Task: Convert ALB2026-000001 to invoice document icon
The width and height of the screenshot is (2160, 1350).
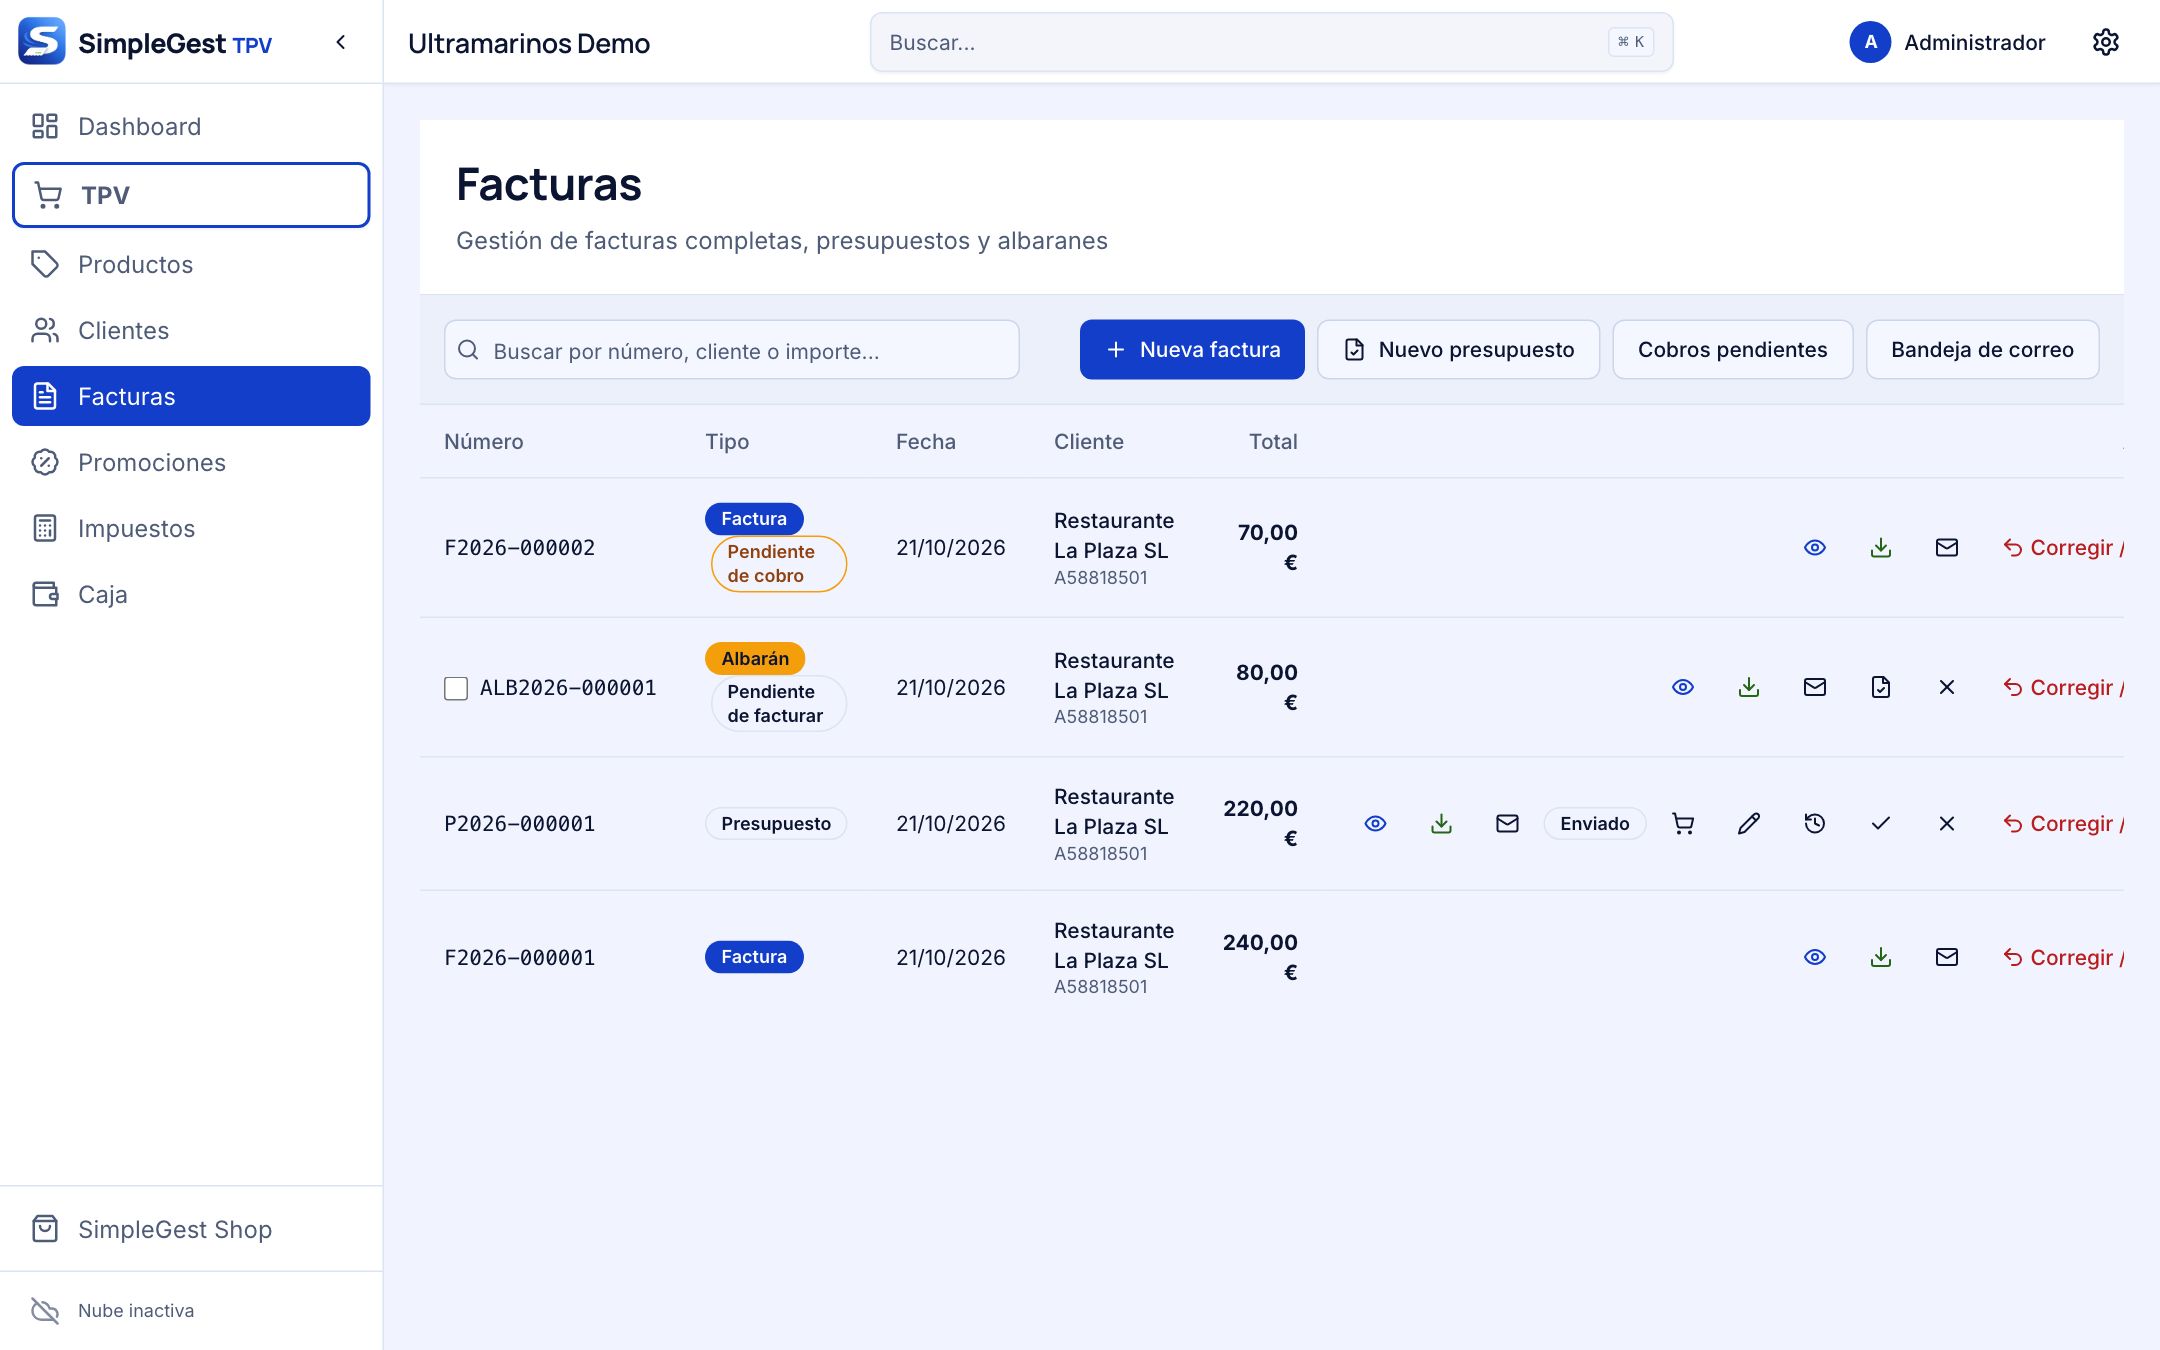Action: [x=1881, y=687]
